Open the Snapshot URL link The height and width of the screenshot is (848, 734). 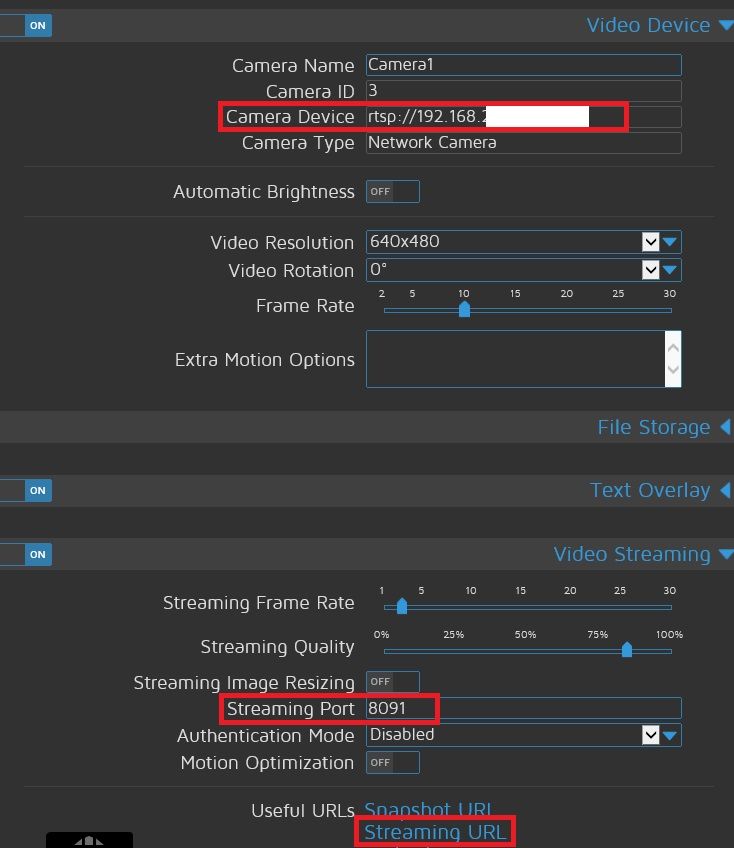coord(427,809)
